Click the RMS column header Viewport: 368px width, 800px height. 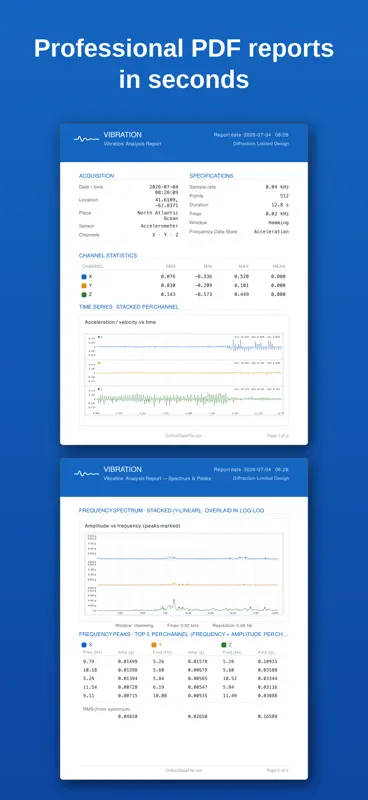(x=171, y=266)
